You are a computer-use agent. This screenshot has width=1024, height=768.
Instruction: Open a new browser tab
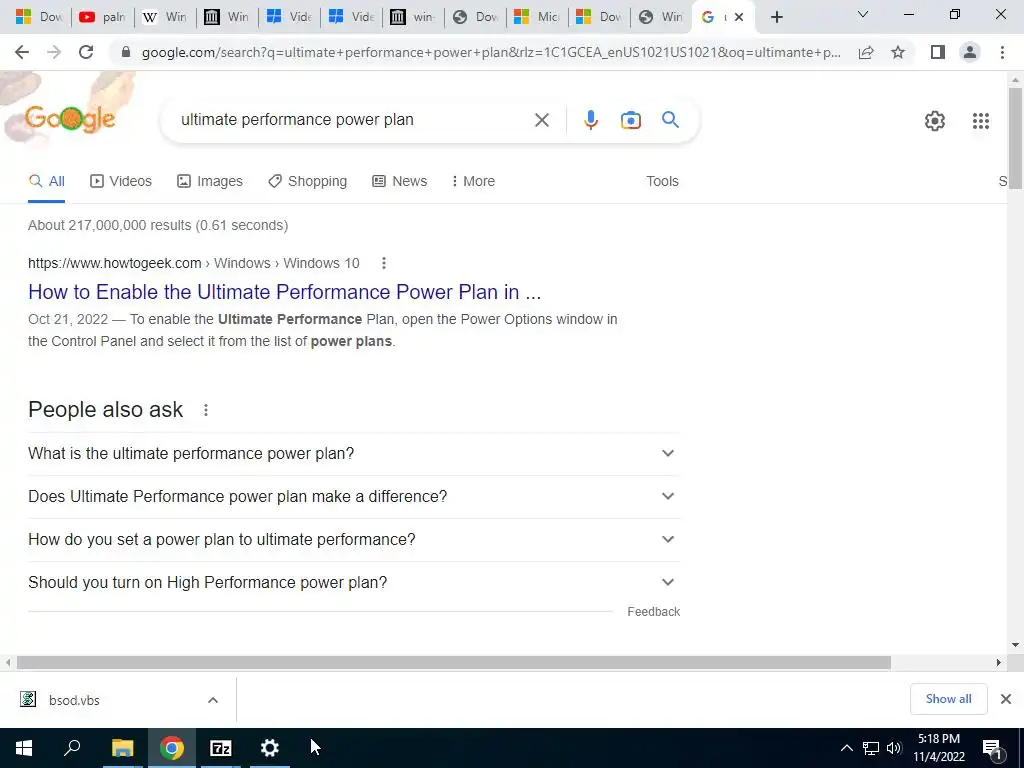pos(776,17)
